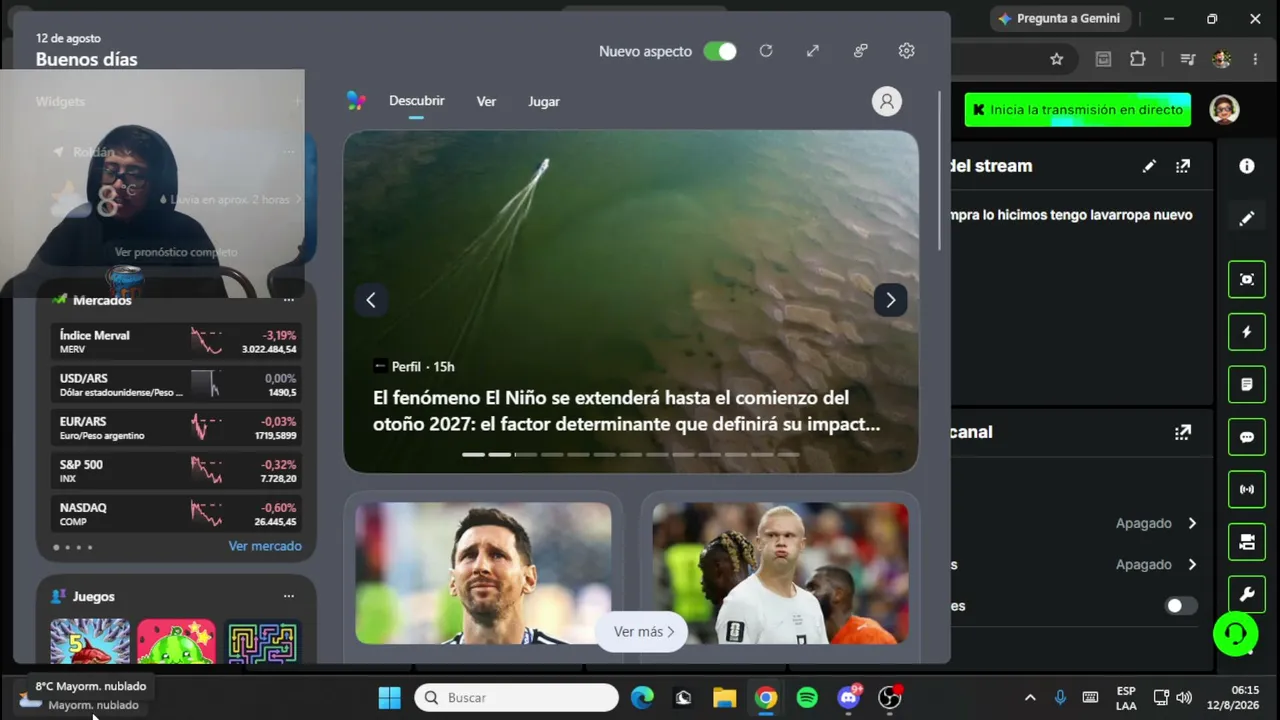Open more options for the Juegos widget
This screenshot has height=720, width=1280.
point(289,596)
